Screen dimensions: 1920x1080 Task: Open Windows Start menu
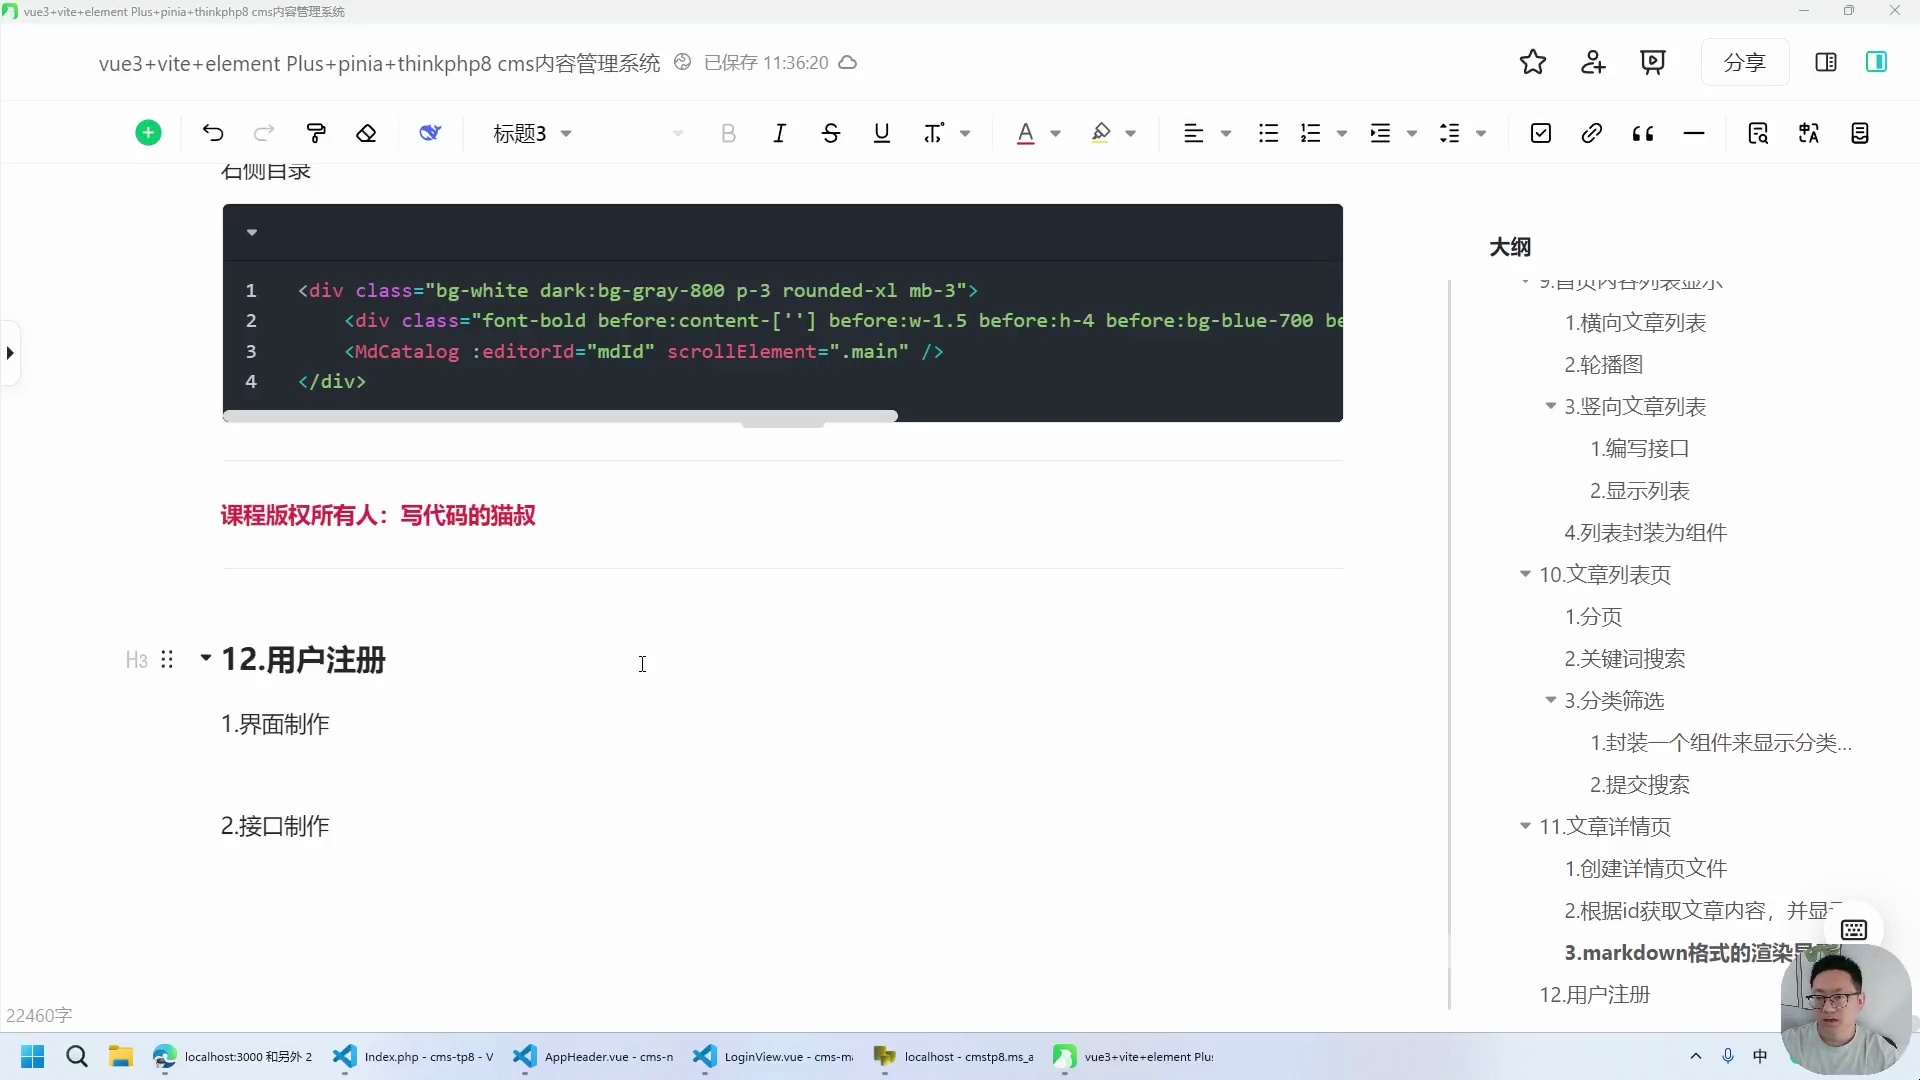coord(33,1057)
